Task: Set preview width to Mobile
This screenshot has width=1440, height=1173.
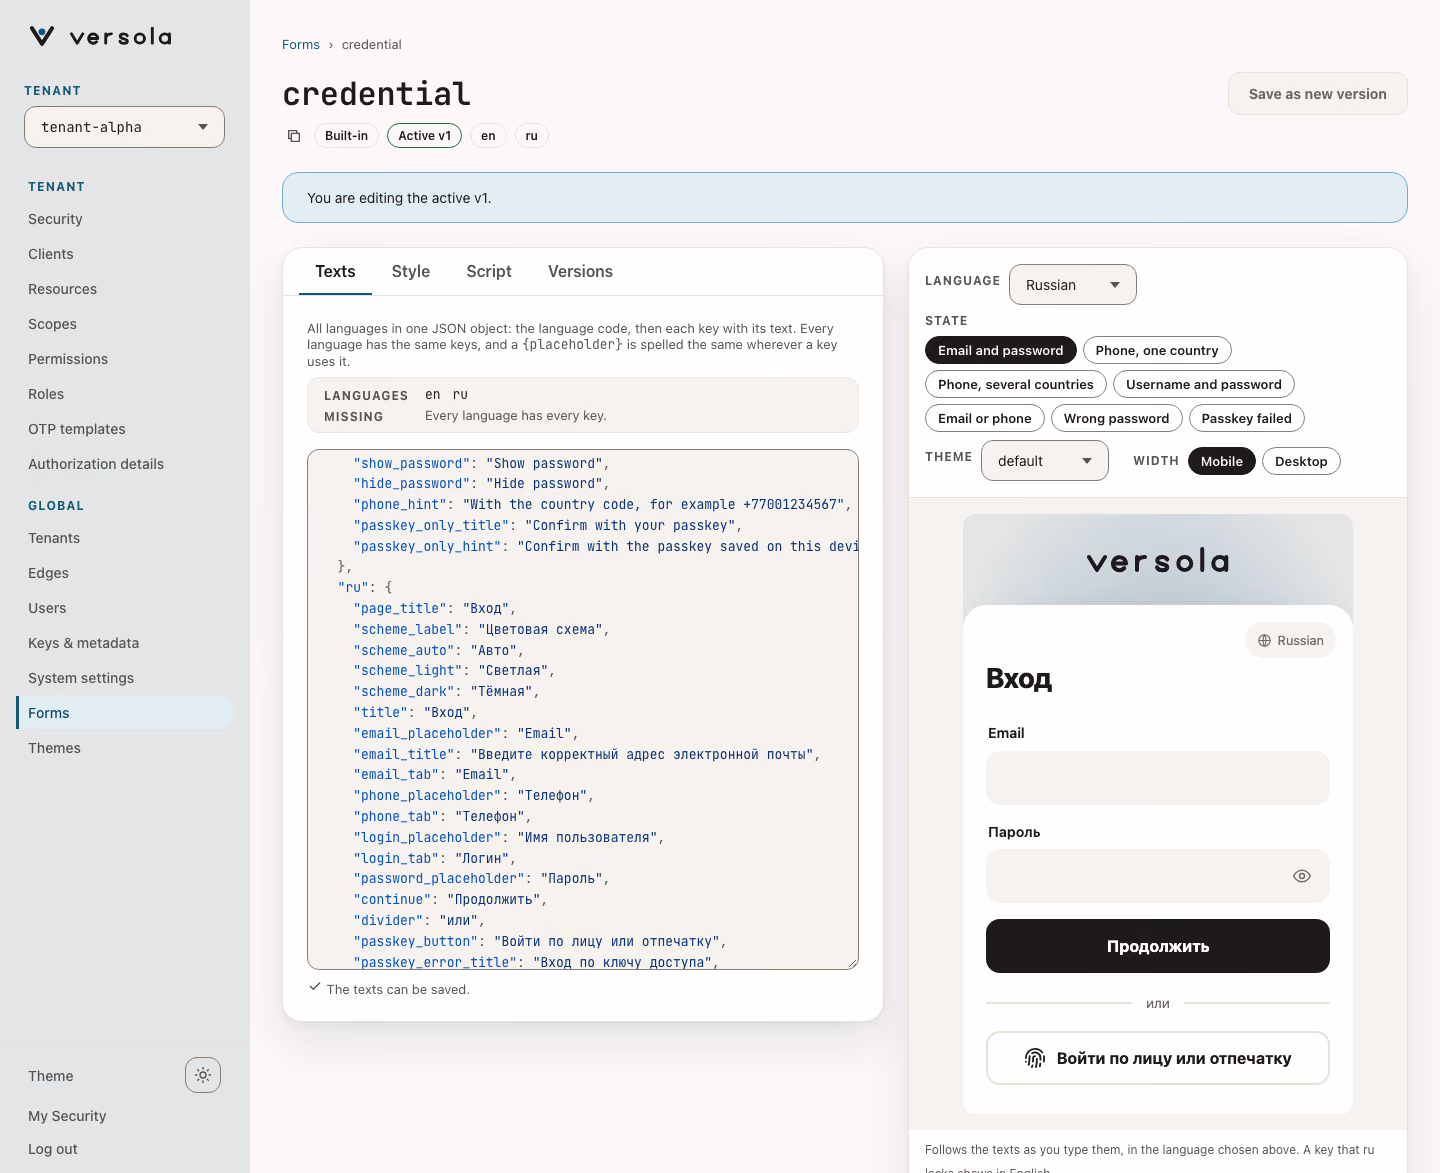Action: coord(1222,461)
